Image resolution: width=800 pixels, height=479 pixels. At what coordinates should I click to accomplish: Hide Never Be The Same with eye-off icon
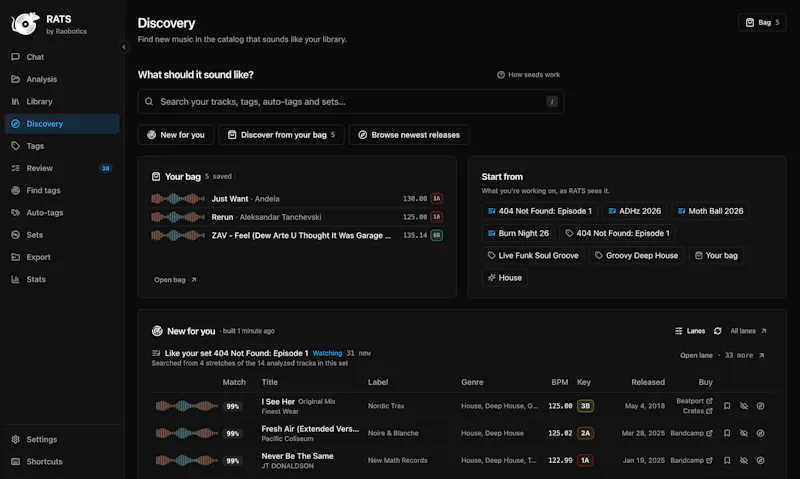point(744,460)
